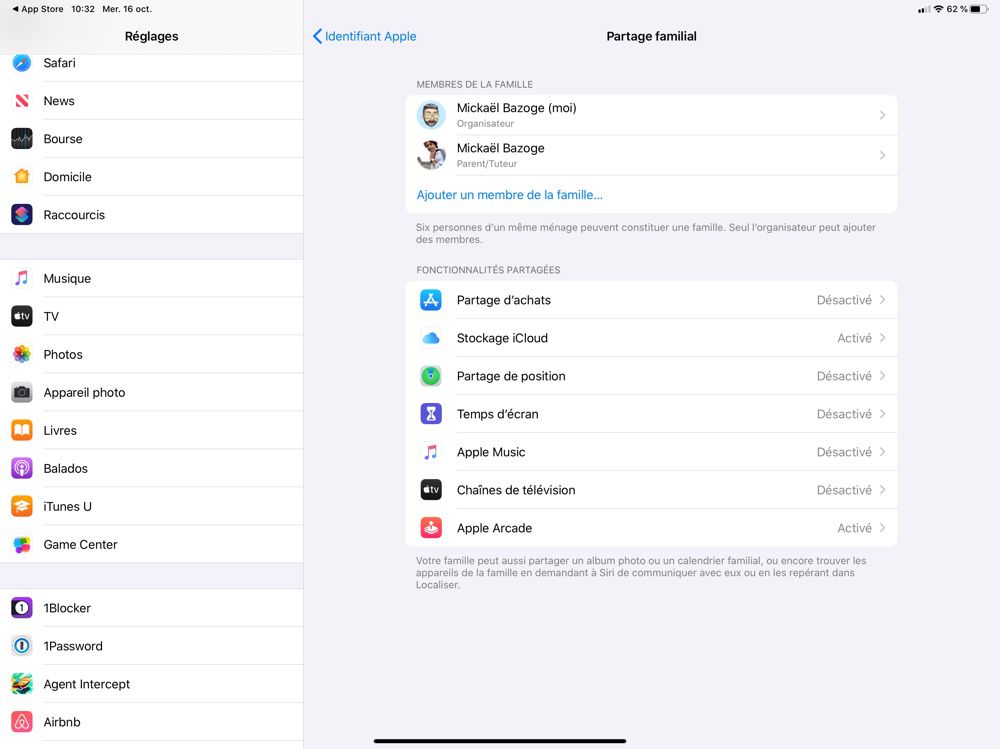Image resolution: width=1000 pixels, height=749 pixels.
Task: Open Temps d'écran disclosure chevron
Action: pos(883,414)
